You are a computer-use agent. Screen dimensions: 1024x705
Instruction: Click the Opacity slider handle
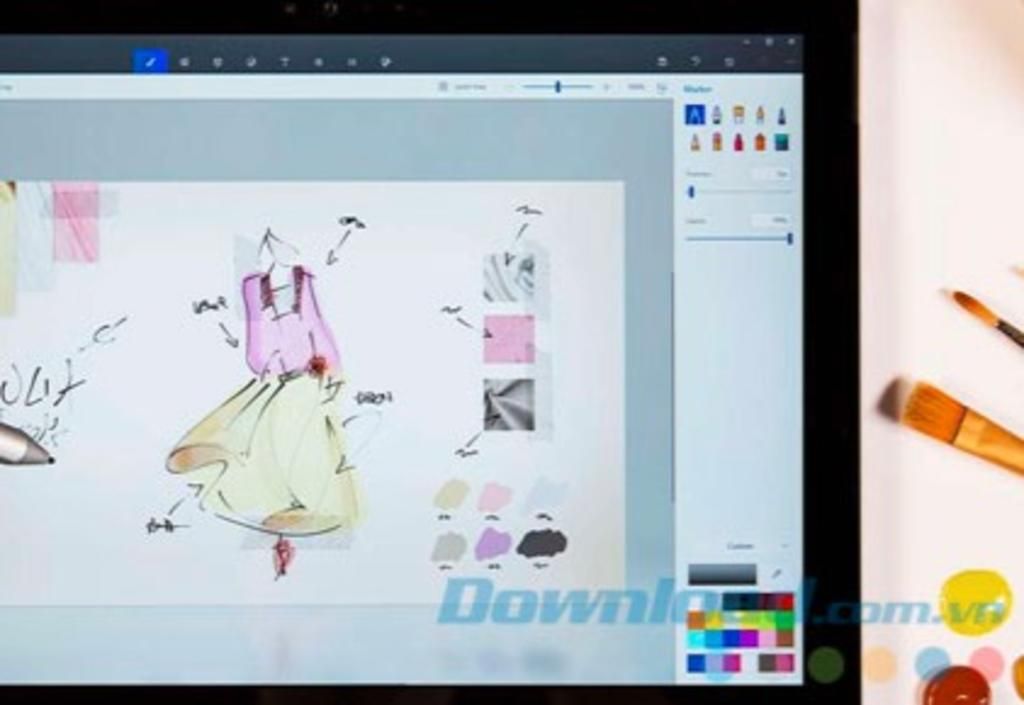(x=790, y=239)
